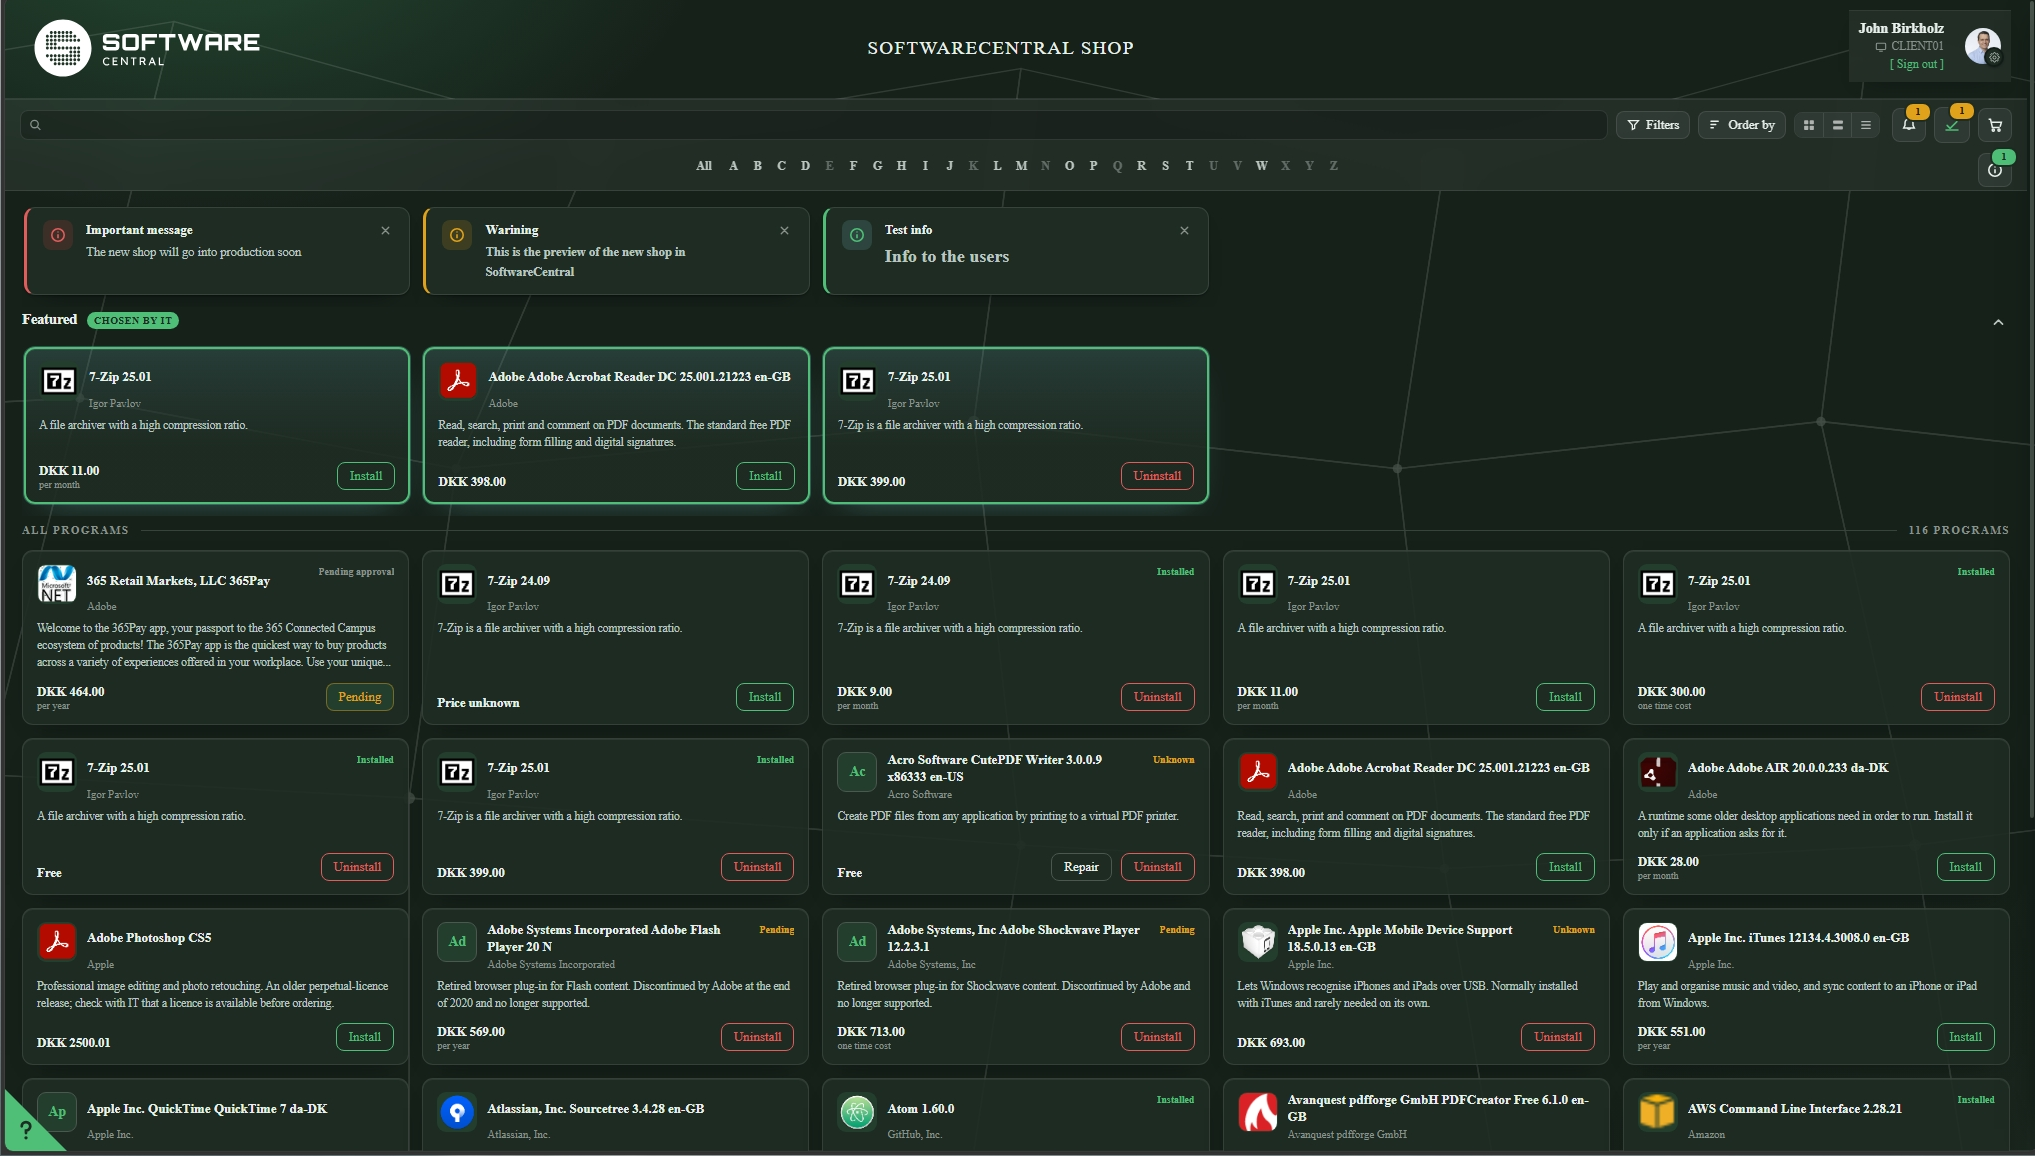Click the Warning banner icon
2035x1156 pixels.
pos(457,235)
